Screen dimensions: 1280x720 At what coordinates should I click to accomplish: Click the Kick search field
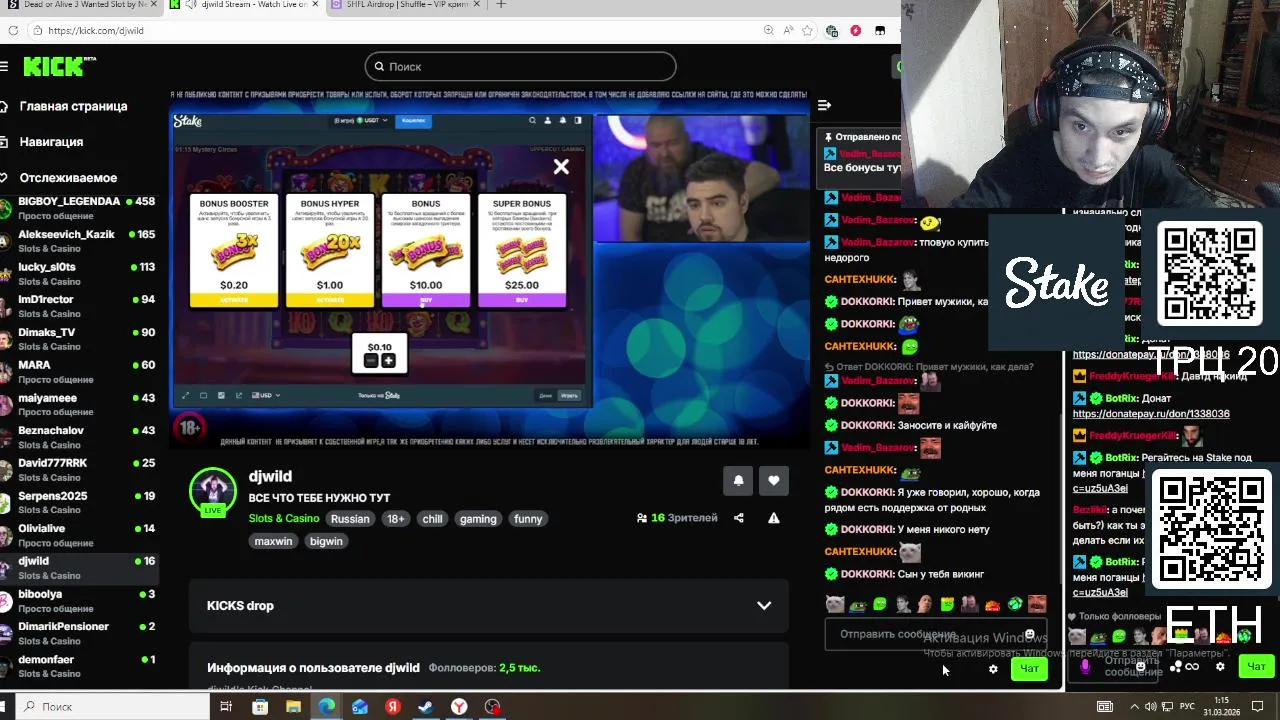point(520,66)
